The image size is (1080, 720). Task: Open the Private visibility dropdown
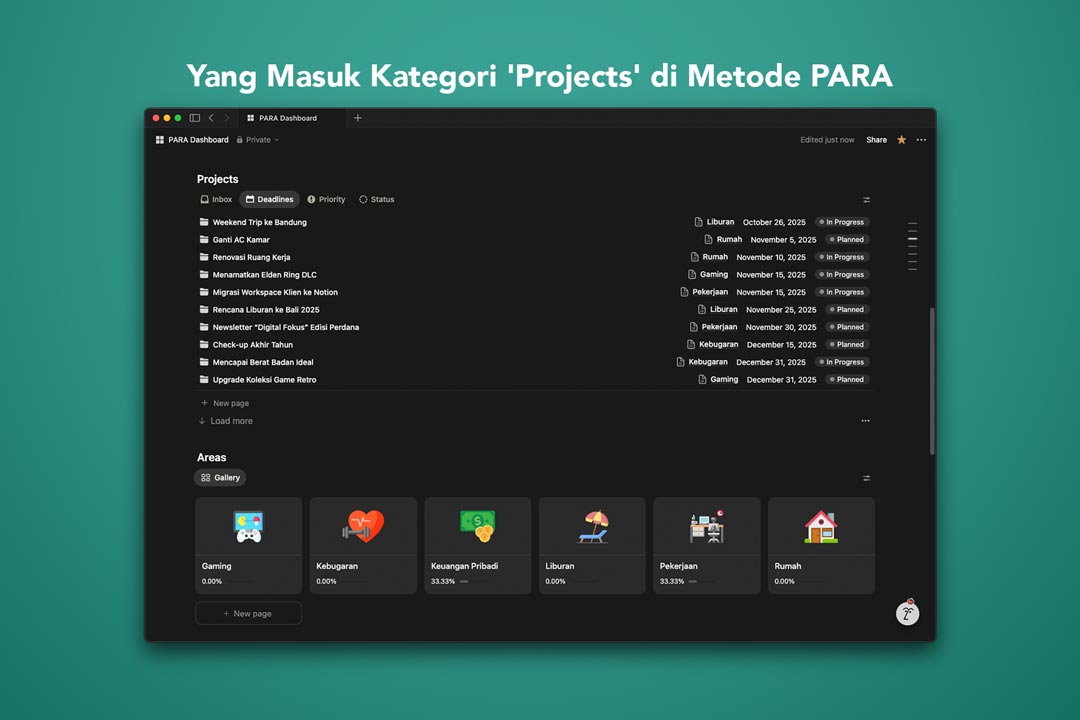pyautogui.click(x=258, y=140)
